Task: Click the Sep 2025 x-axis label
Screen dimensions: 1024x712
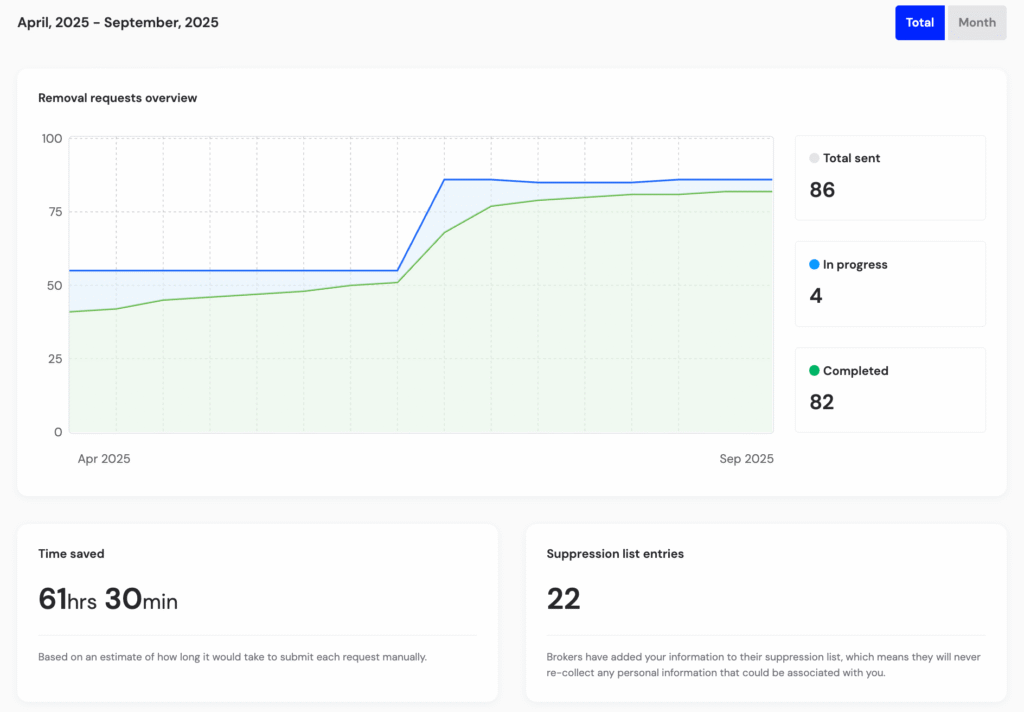Action: click(x=746, y=459)
